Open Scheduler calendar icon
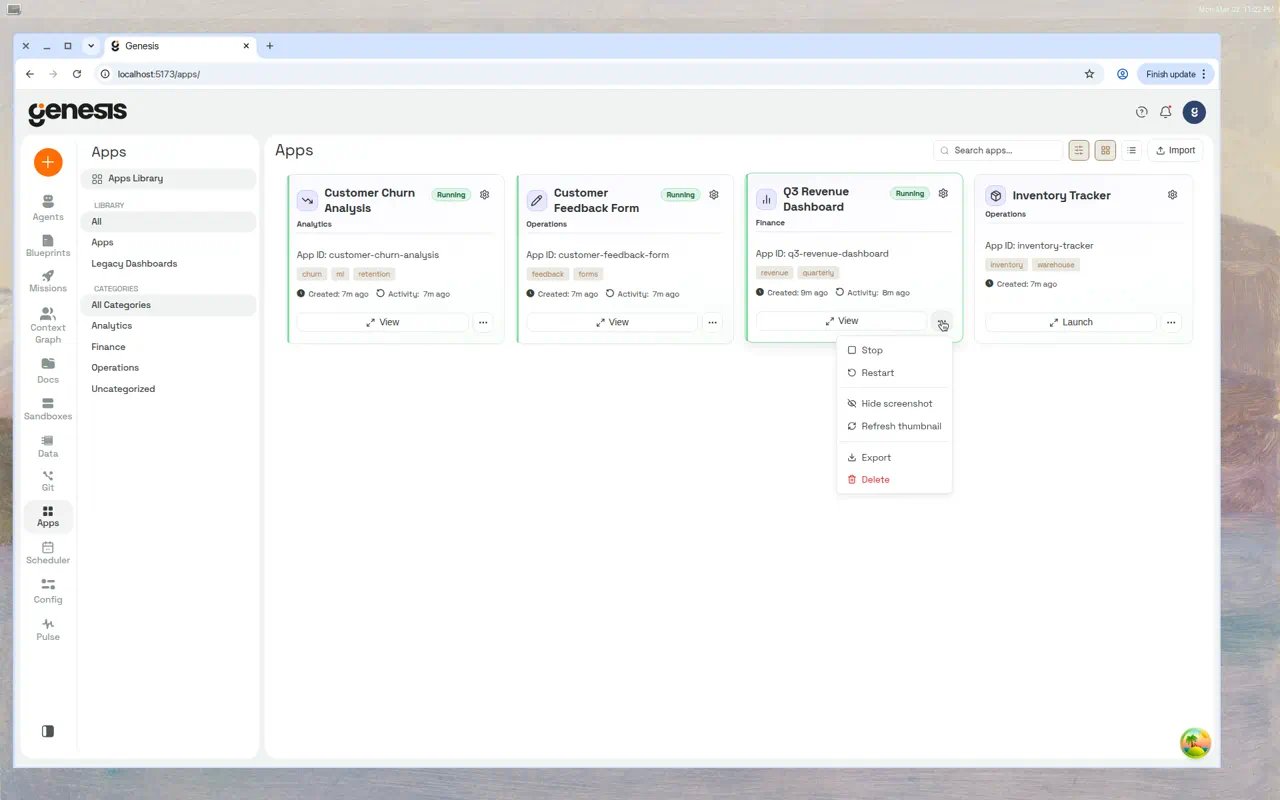The height and width of the screenshot is (800, 1280). tap(48, 553)
